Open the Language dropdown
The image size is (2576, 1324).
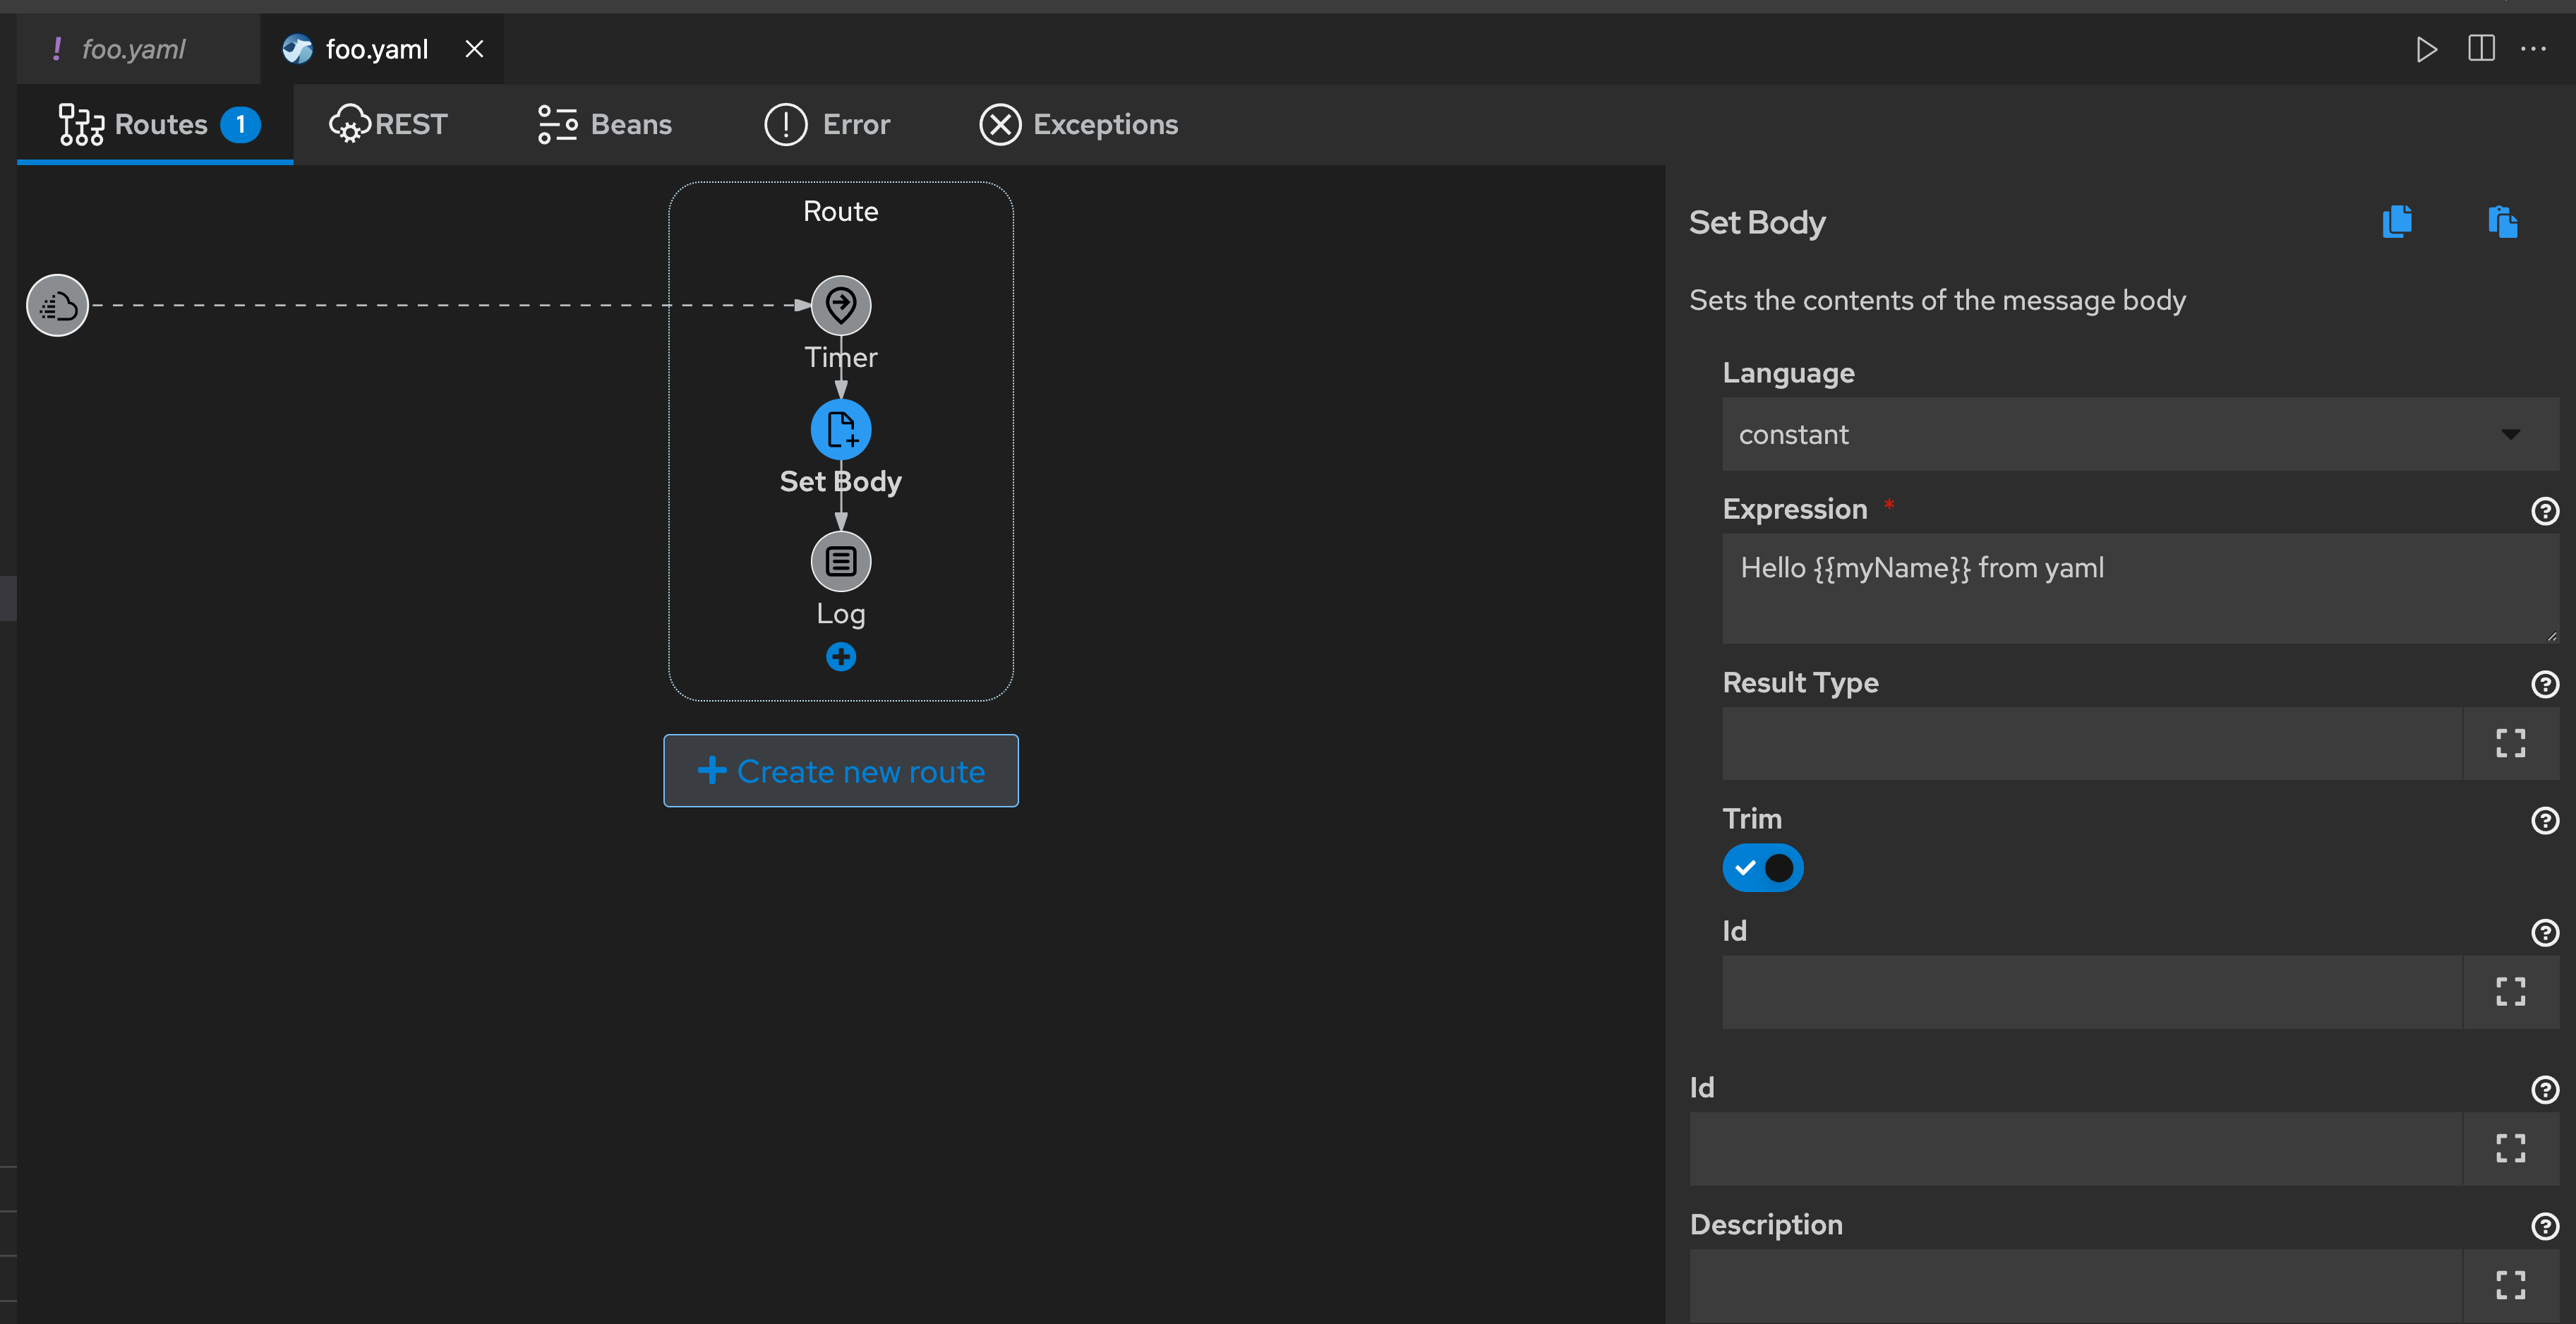click(x=2139, y=434)
